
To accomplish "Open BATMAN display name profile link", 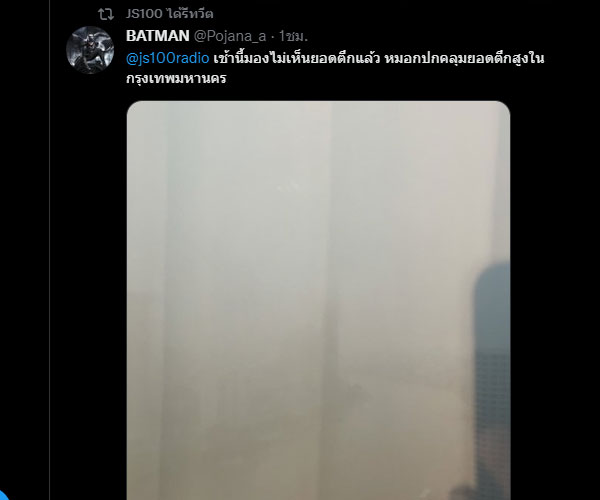I will pyautogui.click(x=158, y=36).
